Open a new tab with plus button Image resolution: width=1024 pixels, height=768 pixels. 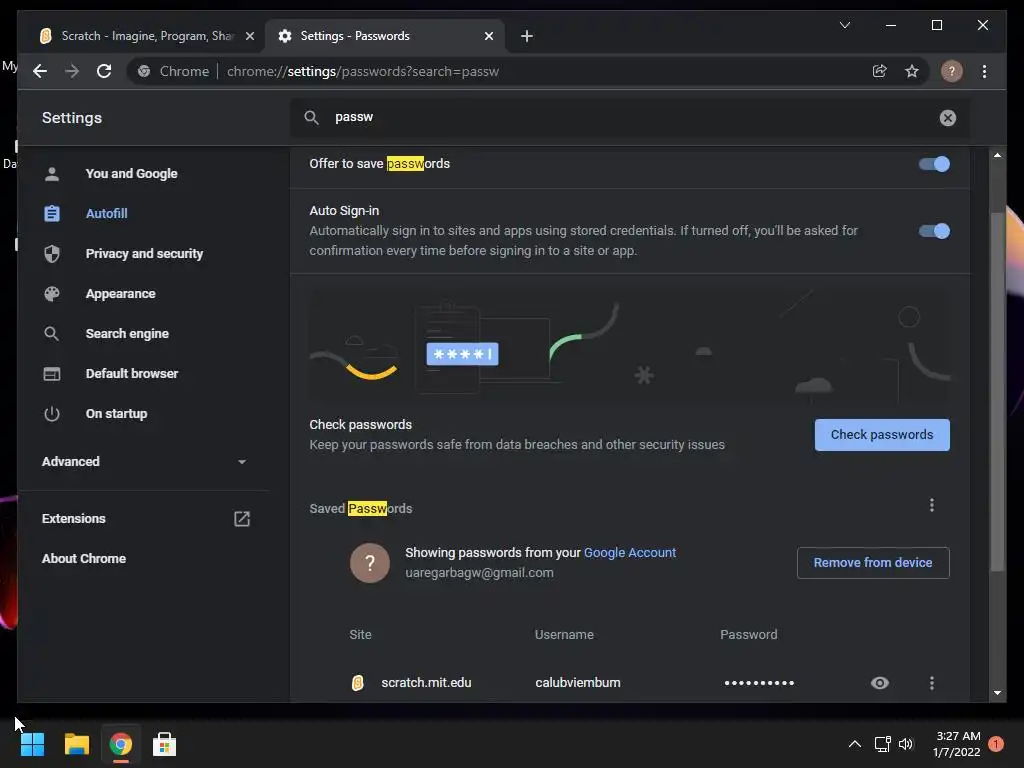[x=527, y=36]
